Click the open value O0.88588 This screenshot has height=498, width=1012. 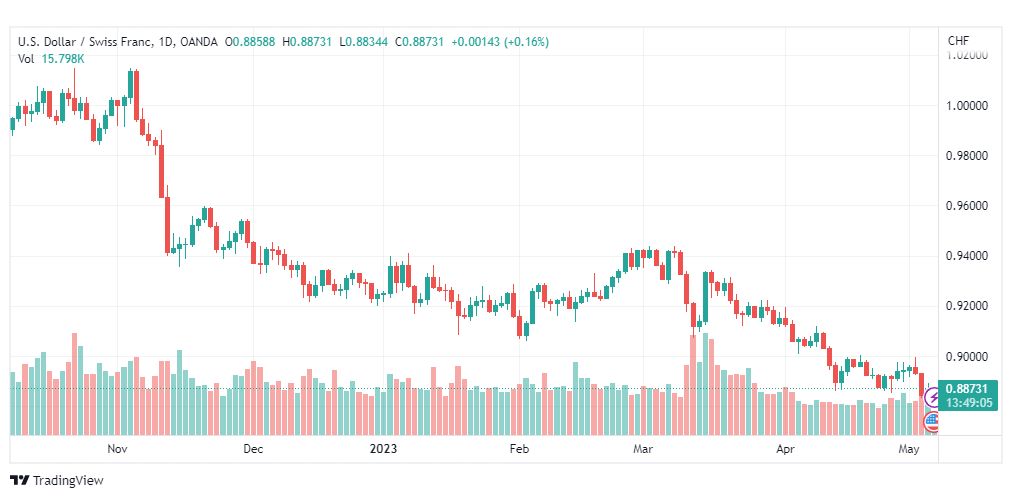click(250, 42)
